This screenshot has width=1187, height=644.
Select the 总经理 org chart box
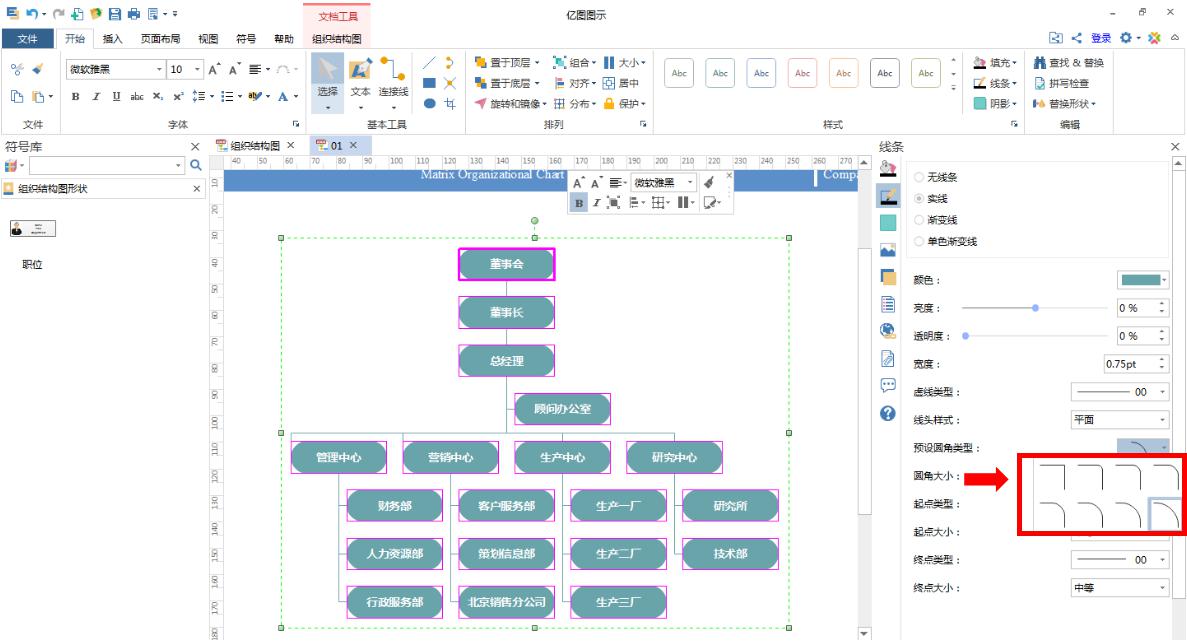pyautogui.click(x=506, y=361)
